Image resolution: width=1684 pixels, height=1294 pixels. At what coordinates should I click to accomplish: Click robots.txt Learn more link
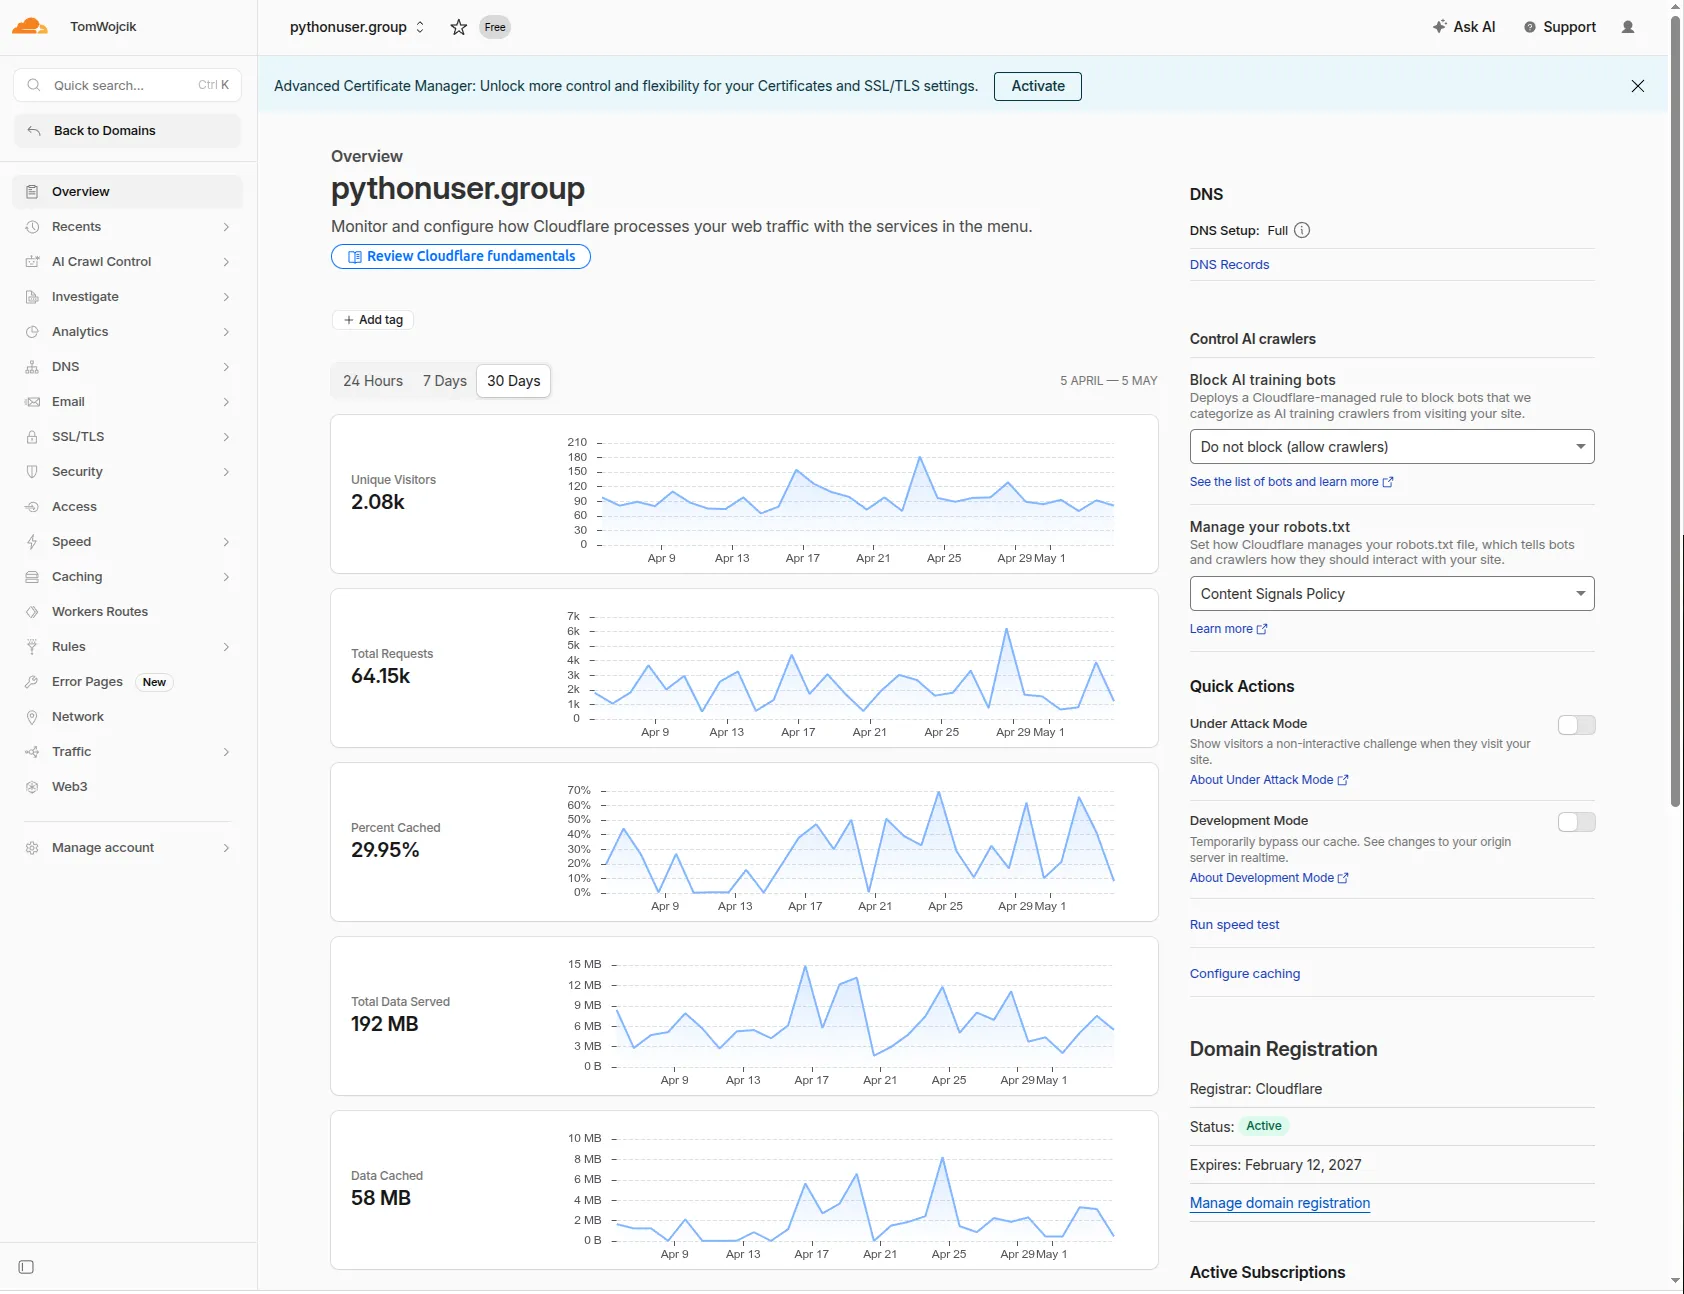click(1228, 629)
